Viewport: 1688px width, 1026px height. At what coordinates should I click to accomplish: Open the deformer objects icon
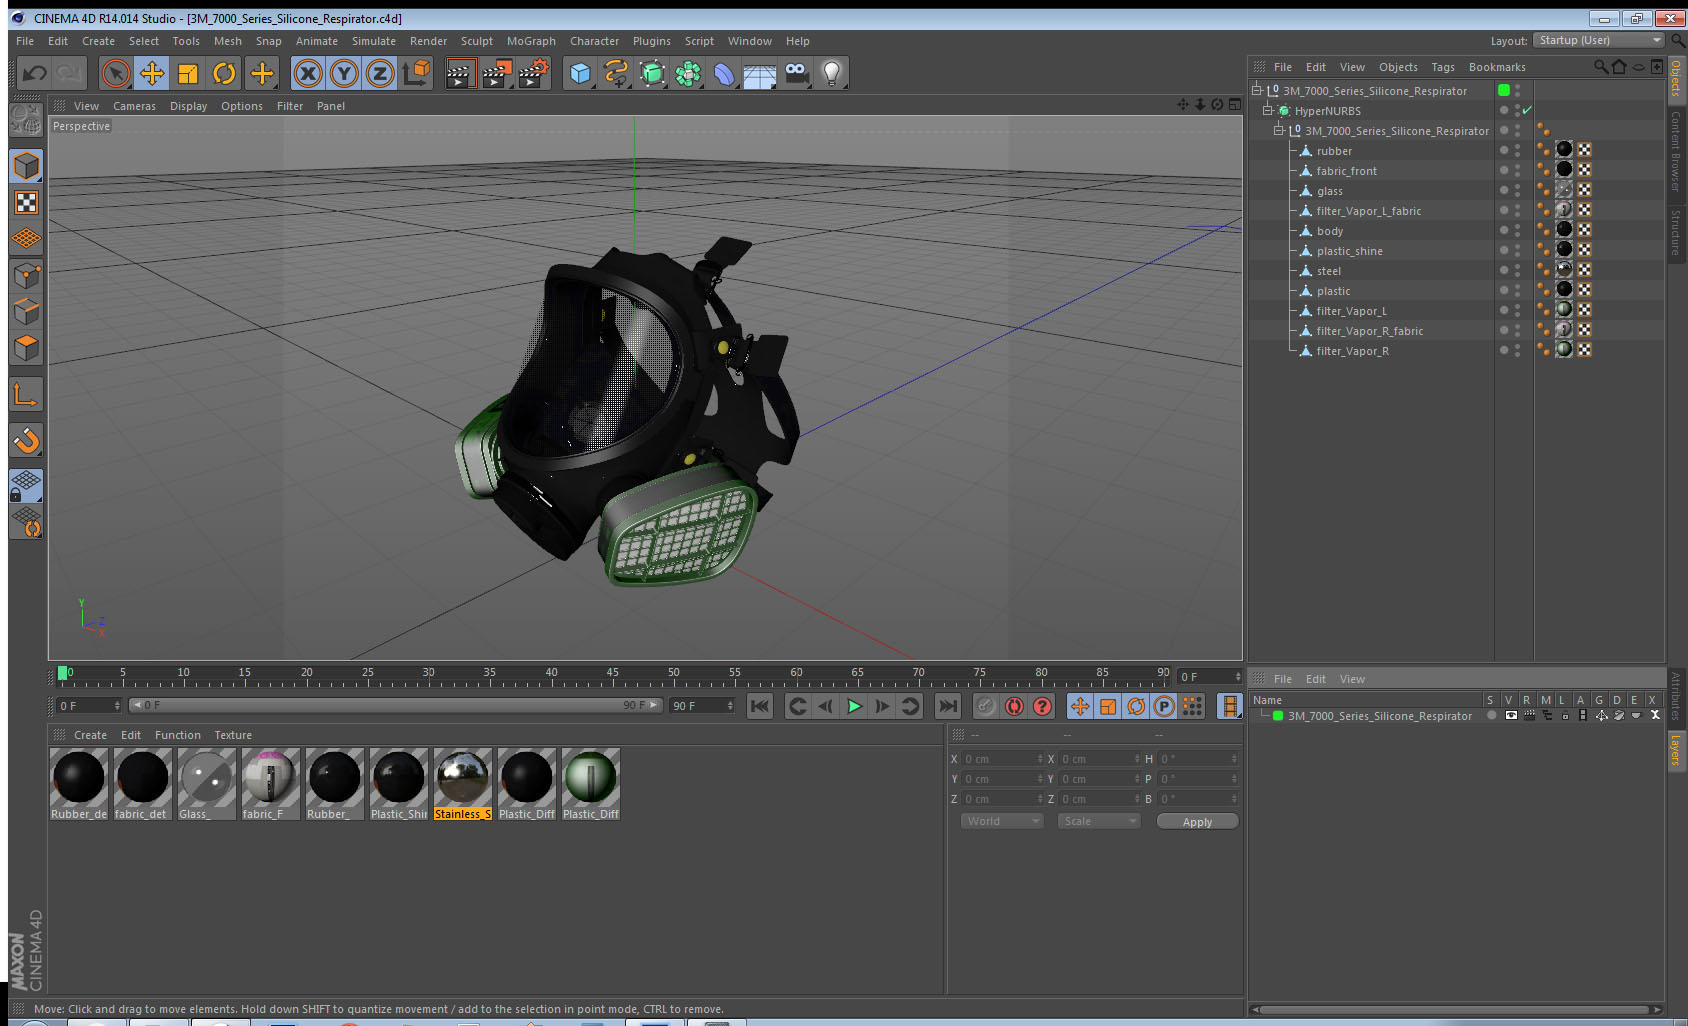click(725, 73)
